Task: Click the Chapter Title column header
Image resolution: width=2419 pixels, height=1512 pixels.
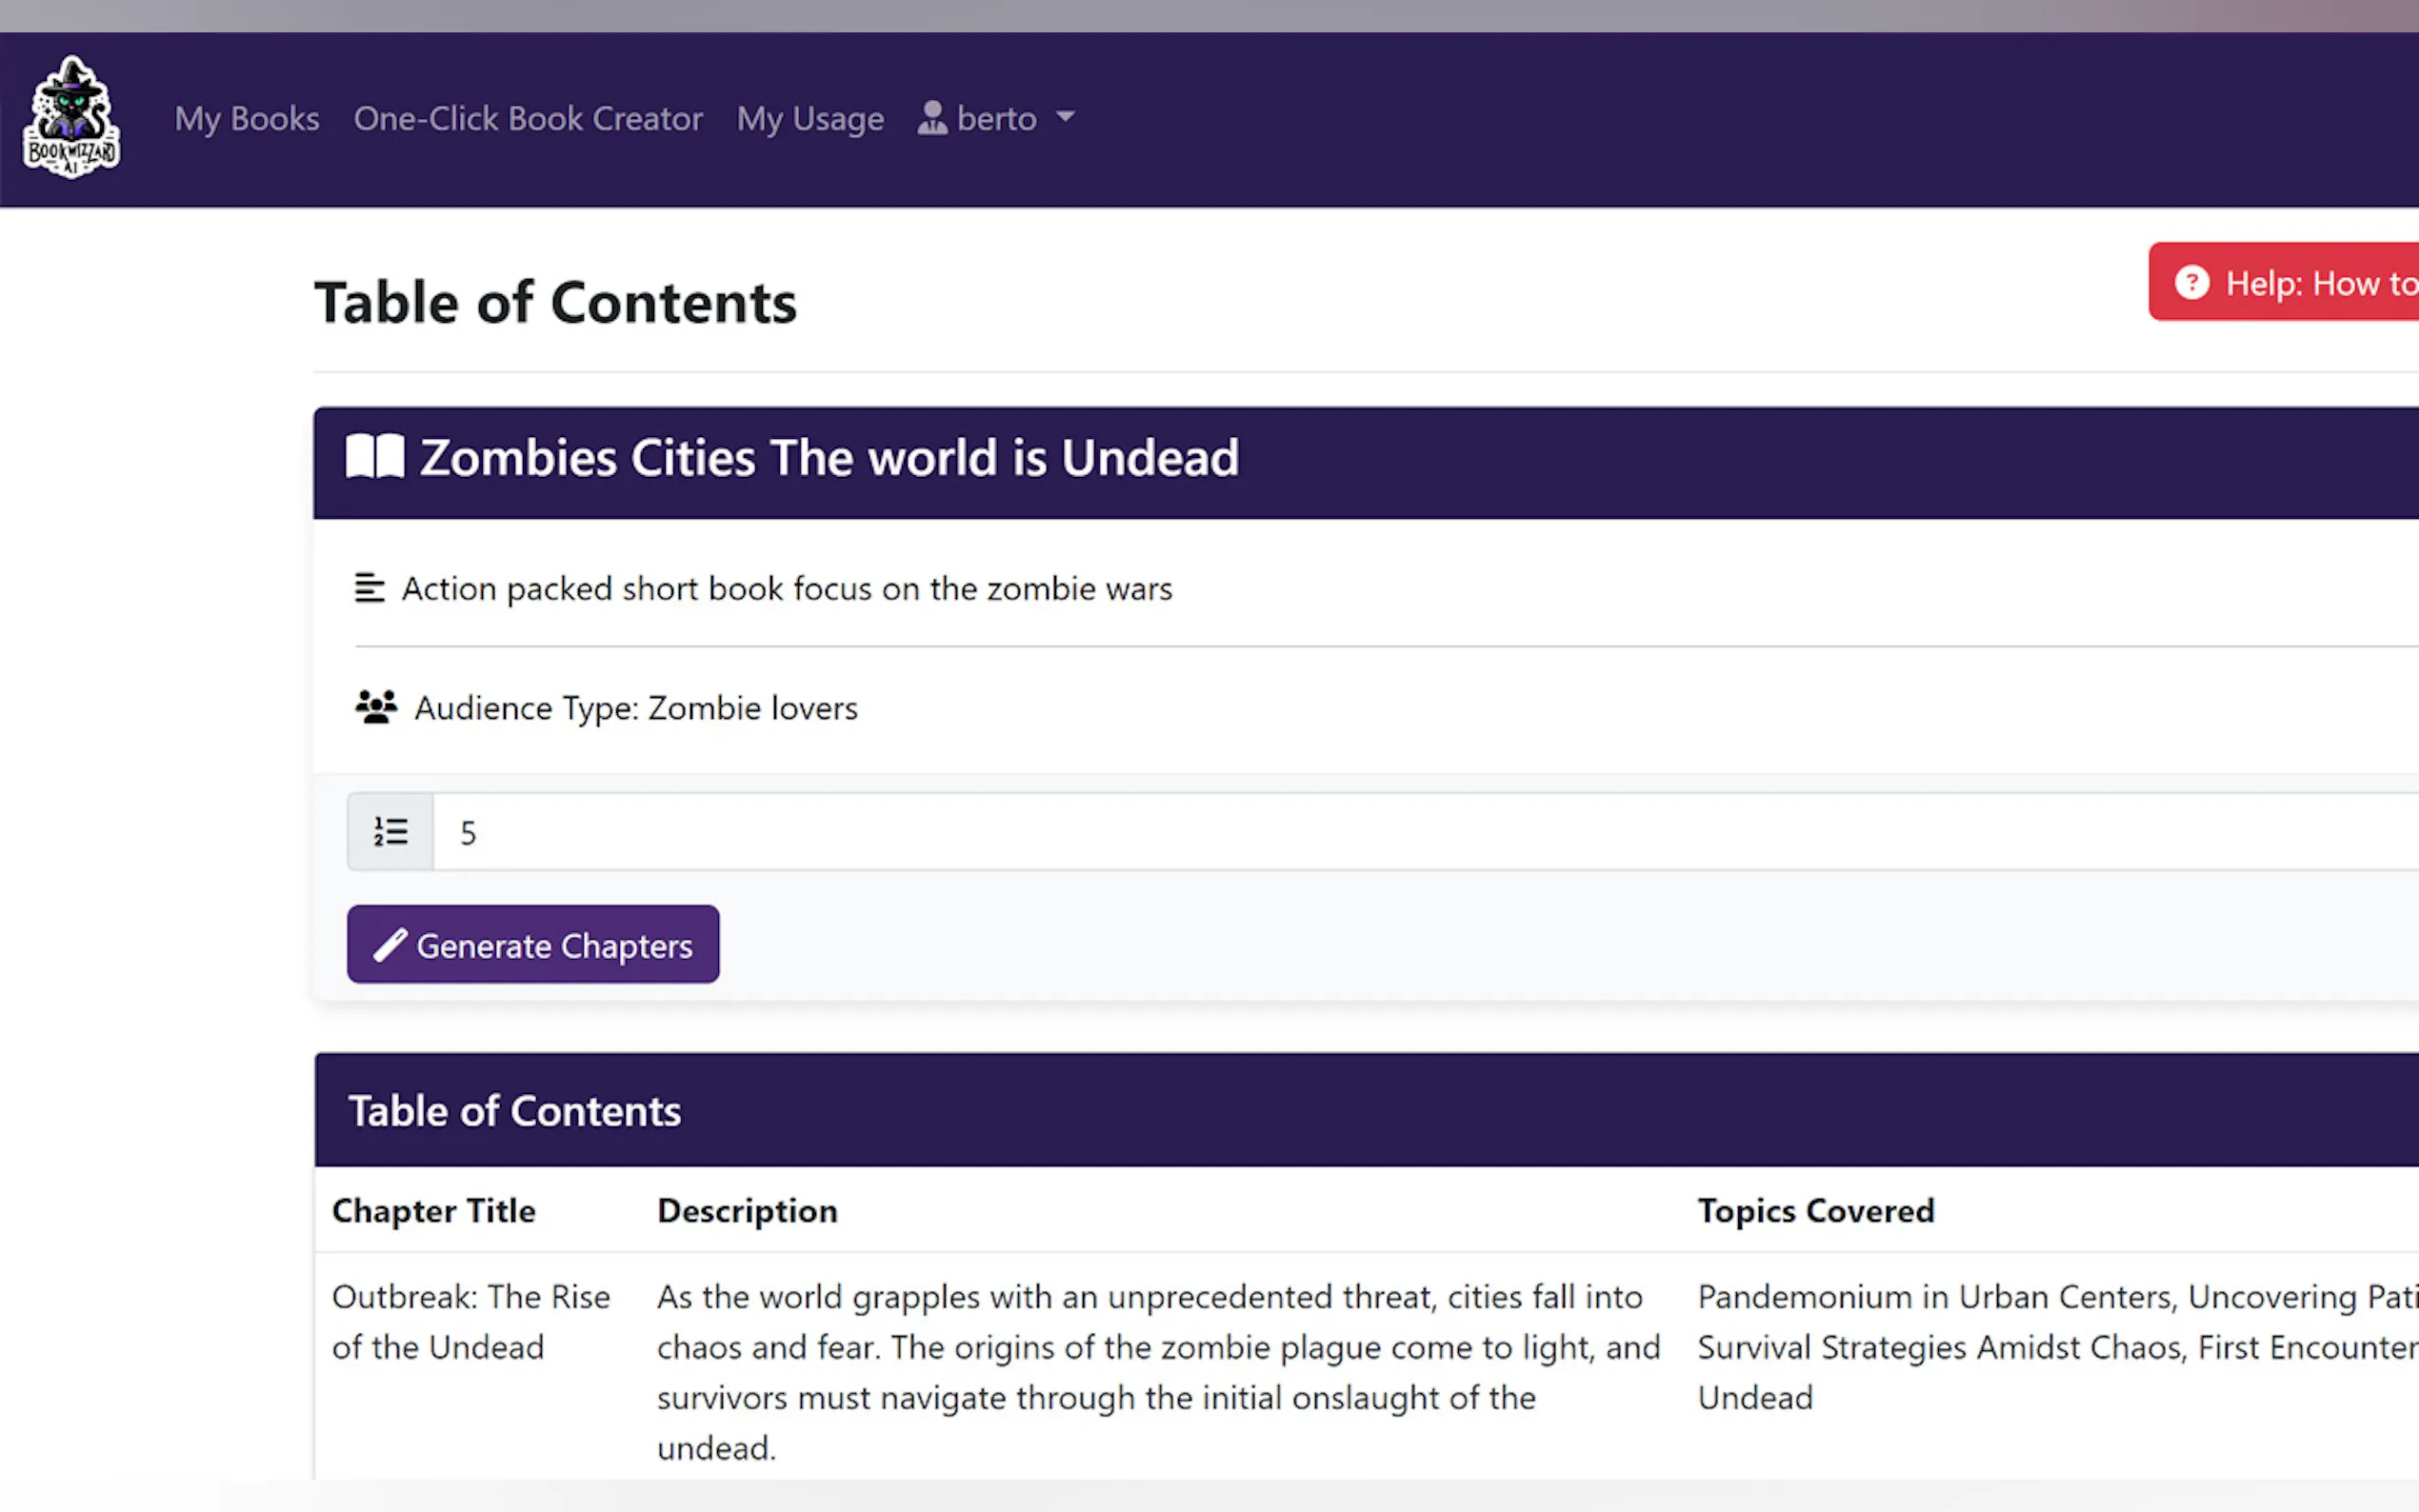Action: [x=433, y=1210]
